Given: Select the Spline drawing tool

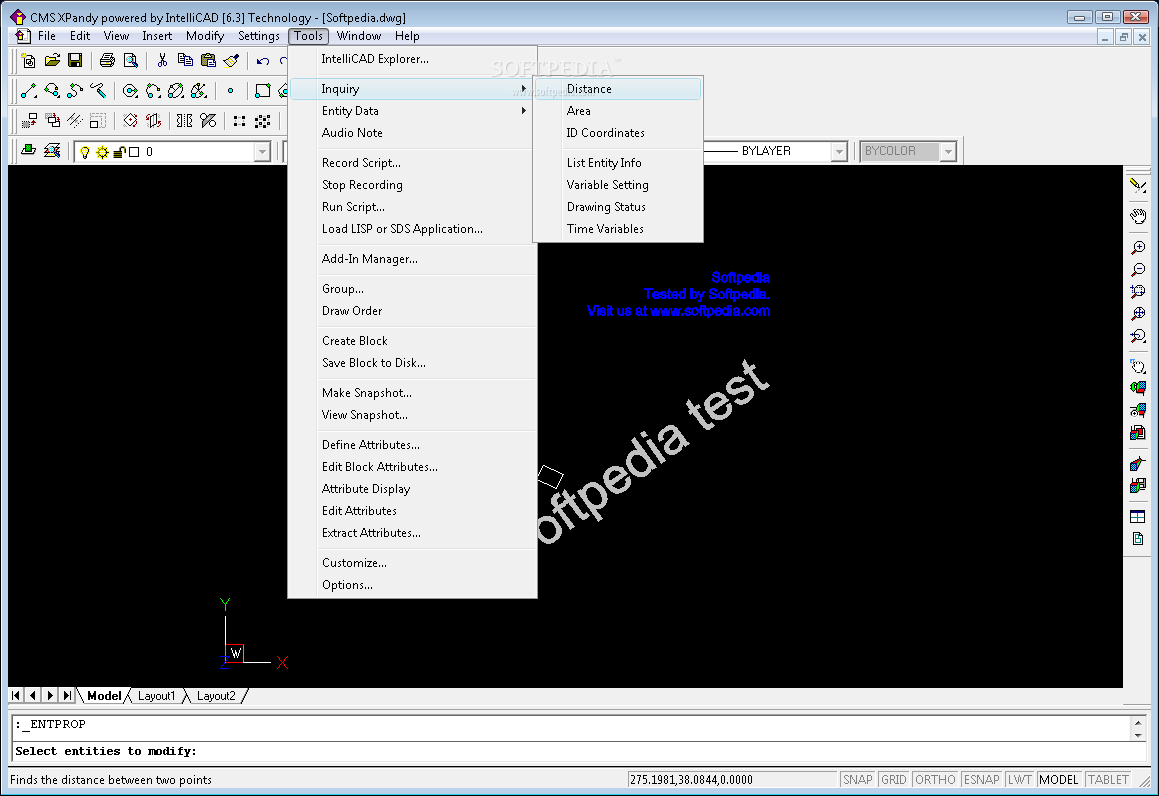Looking at the screenshot, I should coord(75,91).
